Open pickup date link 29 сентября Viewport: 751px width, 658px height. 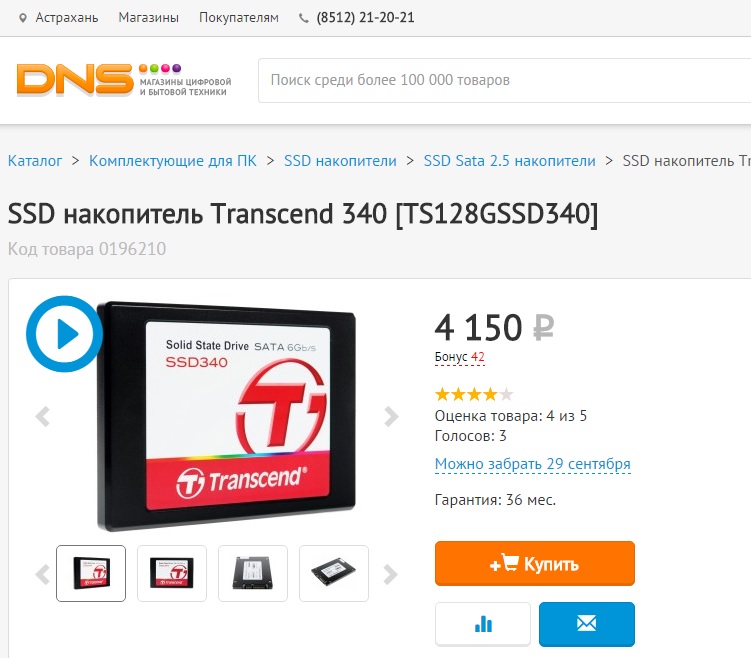click(x=533, y=464)
